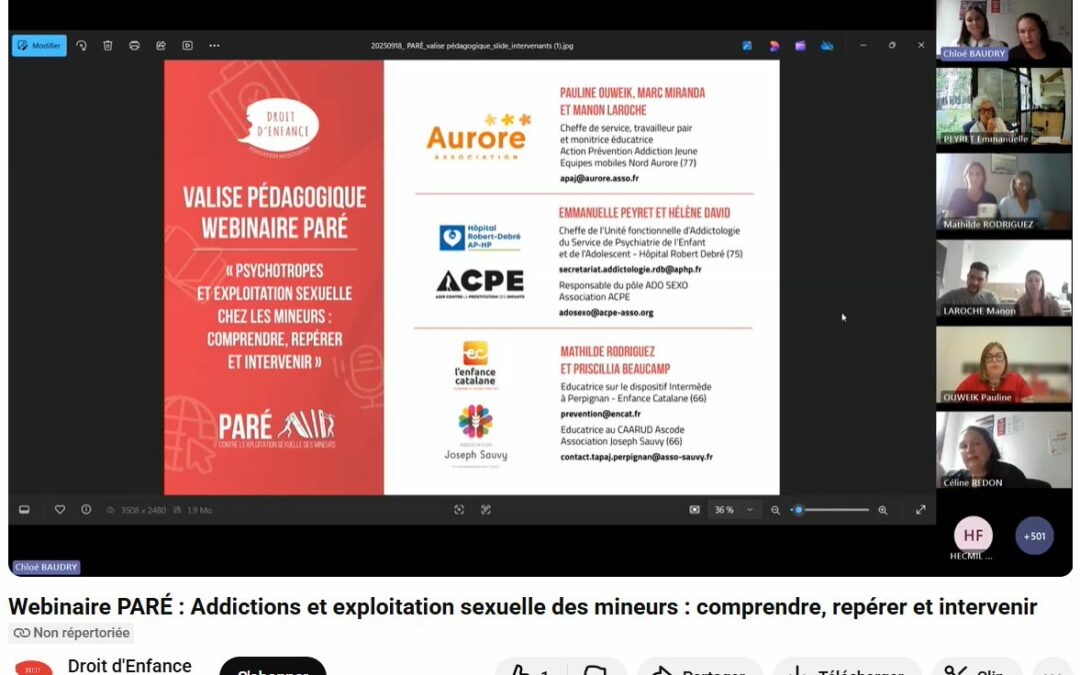Click the adosexo@acpe-asso.org email on the slide

click(606, 313)
